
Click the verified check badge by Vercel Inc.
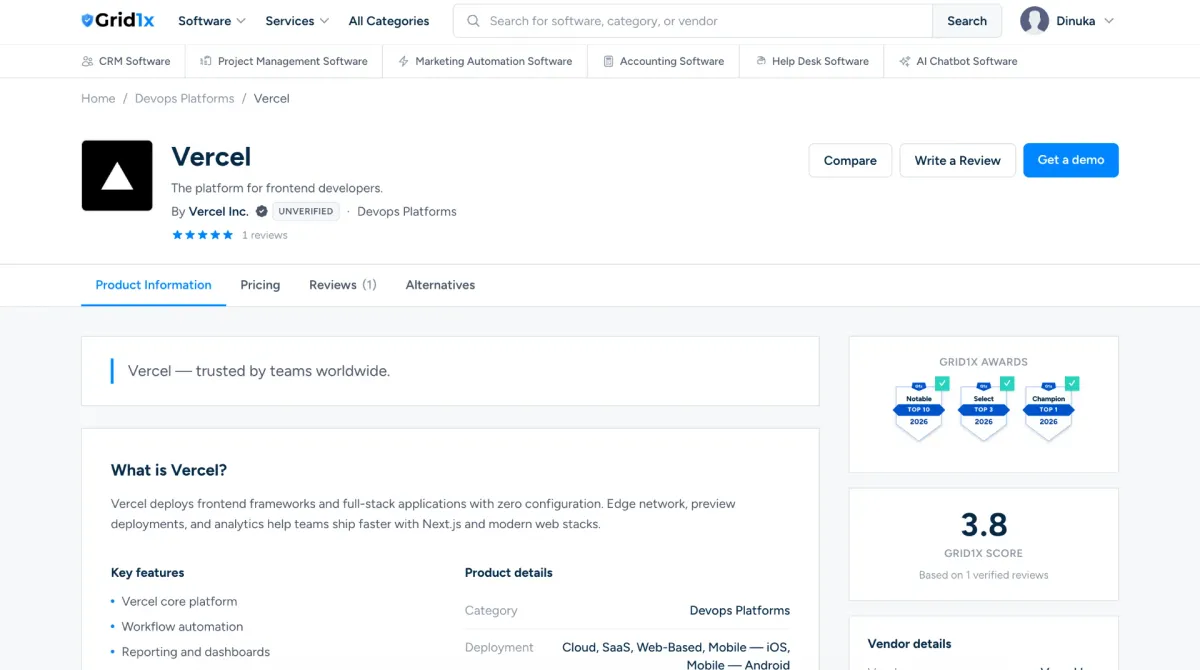261,211
